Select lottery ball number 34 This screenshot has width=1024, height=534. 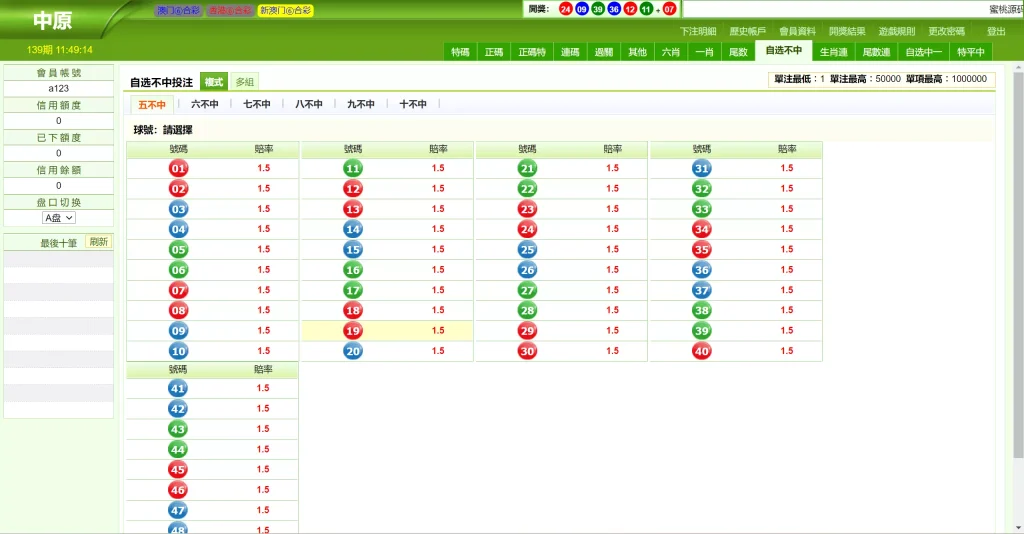click(x=701, y=229)
